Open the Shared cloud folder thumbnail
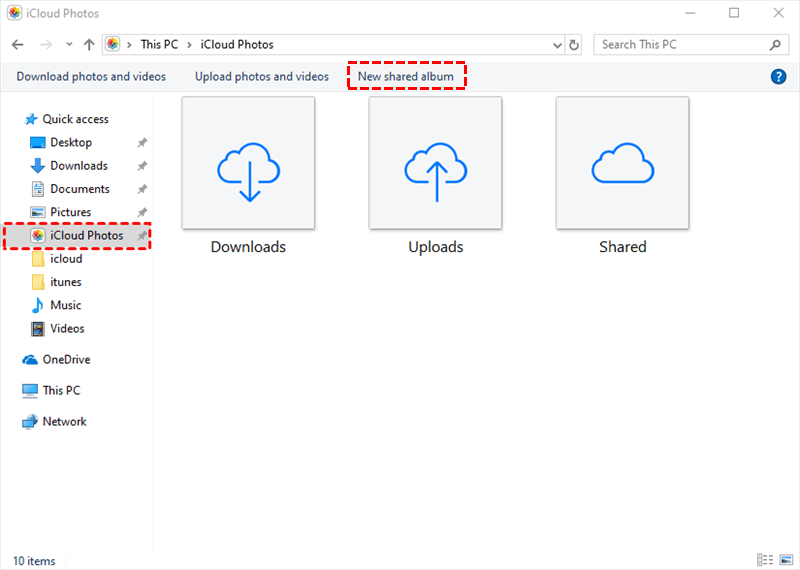Viewport: 800px width, 570px height. pyautogui.click(x=622, y=163)
